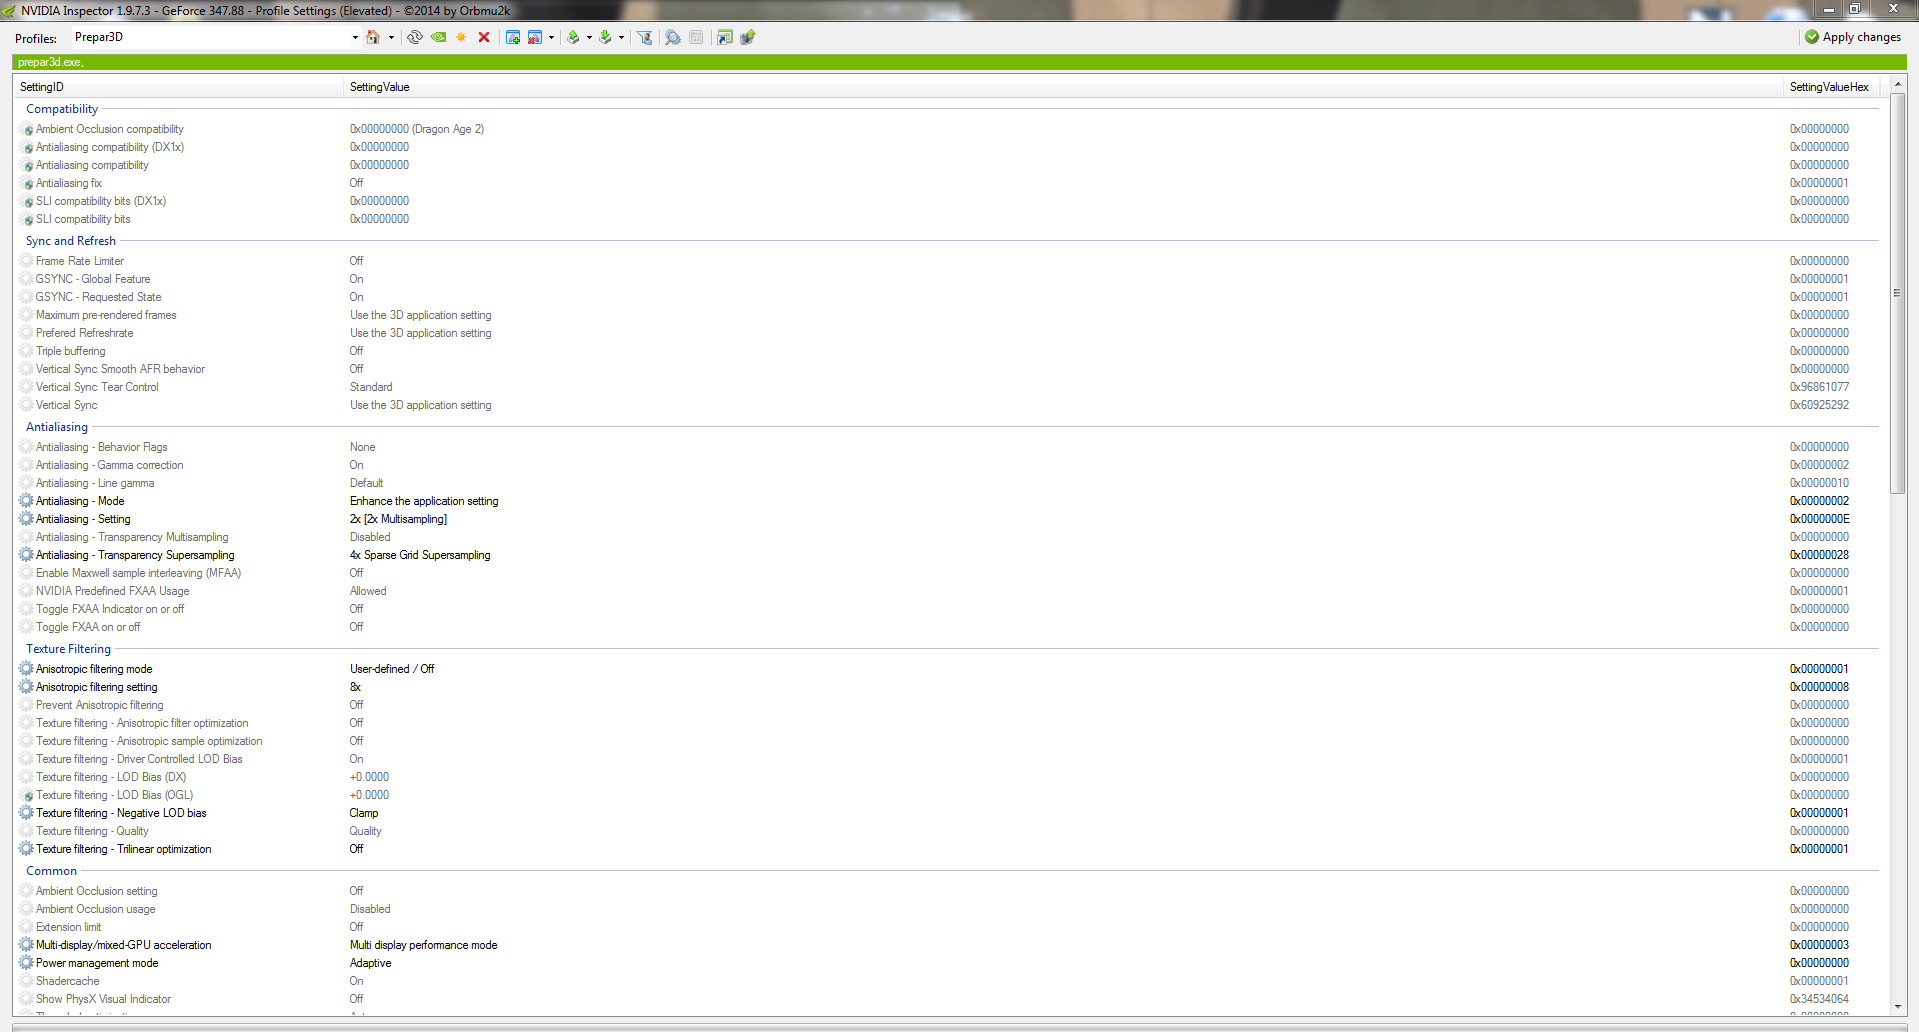Image resolution: width=1919 pixels, height=1032 pixels.
Task: Click the refresh profile settings icon
Action: (x=414, y=37)
